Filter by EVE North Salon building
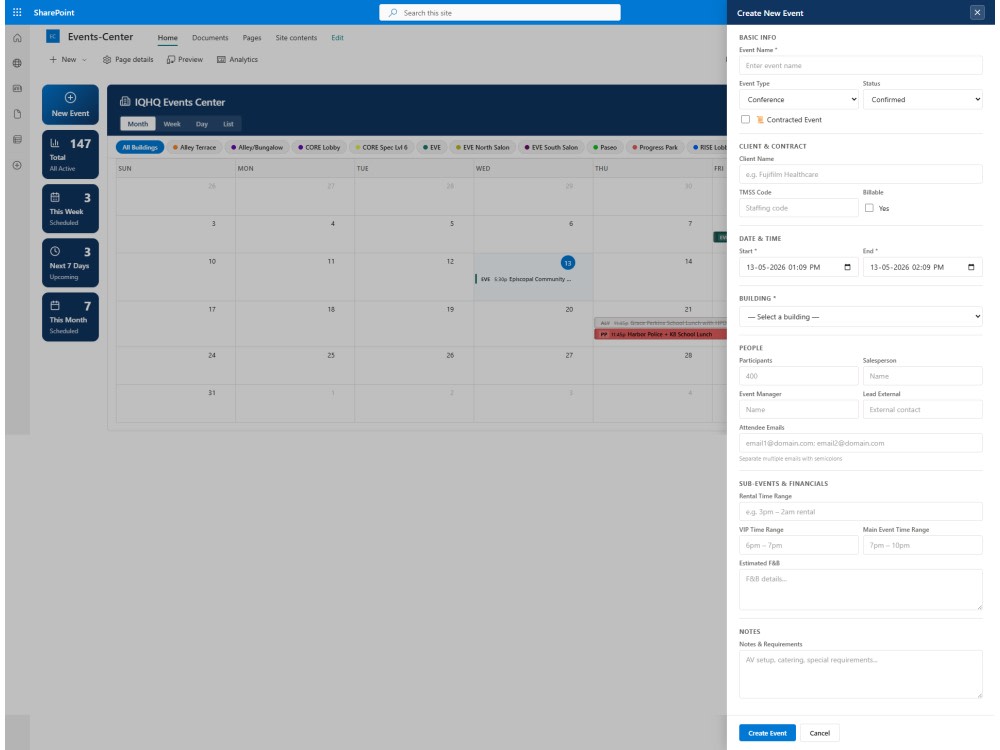This screenshot has height=750, width=1000. pos(482,147)
